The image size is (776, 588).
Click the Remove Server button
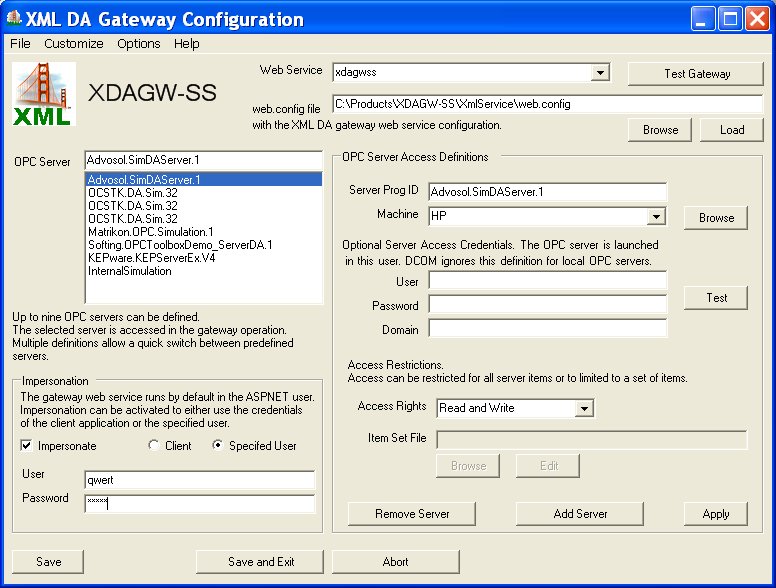pos(412,514)
